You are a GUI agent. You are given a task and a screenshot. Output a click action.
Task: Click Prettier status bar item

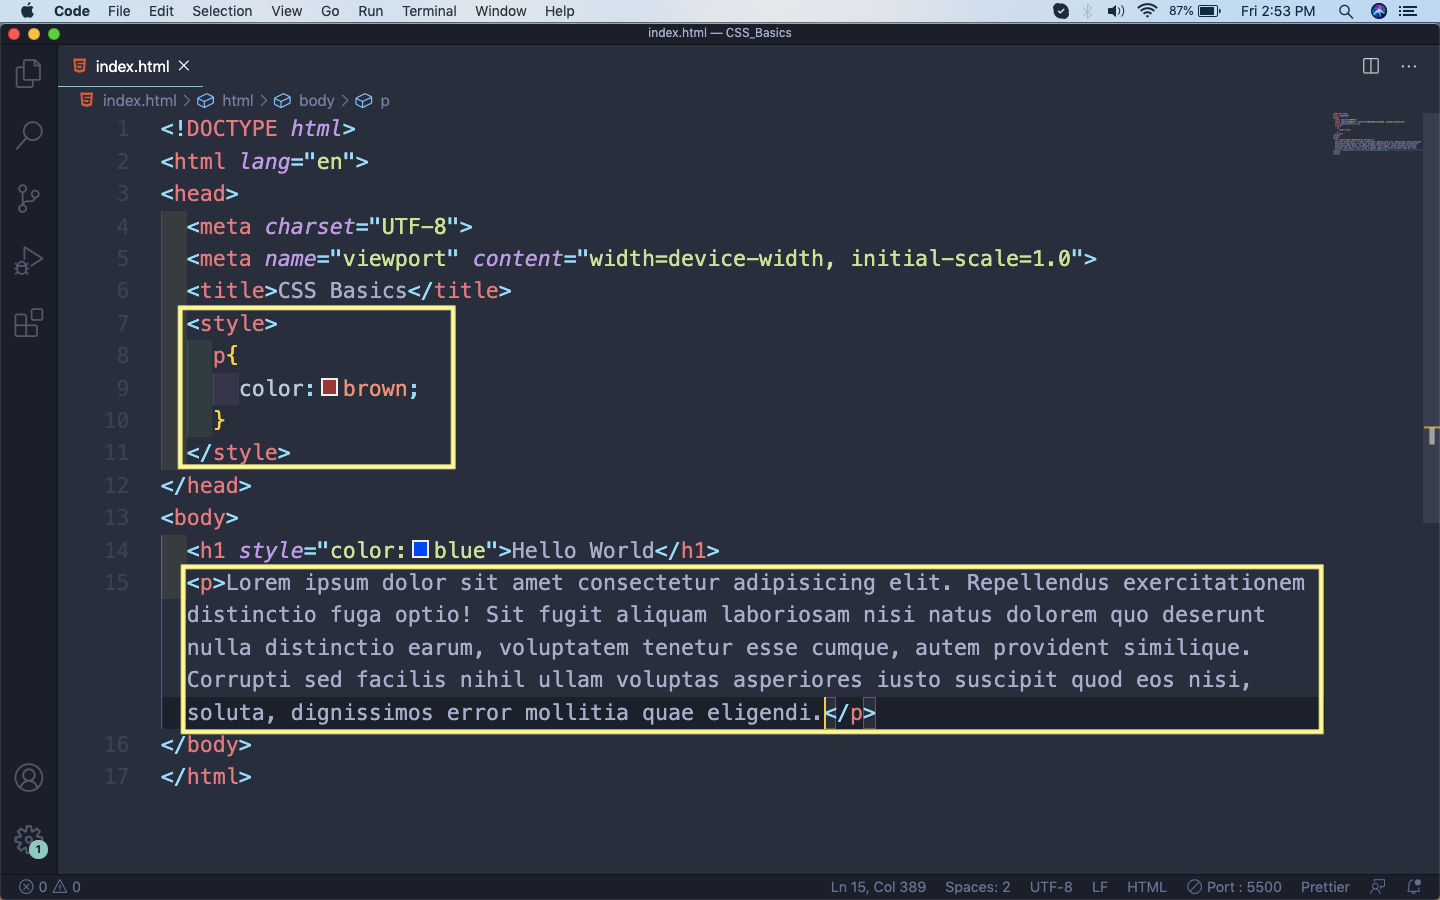[x=1325, y=887]
